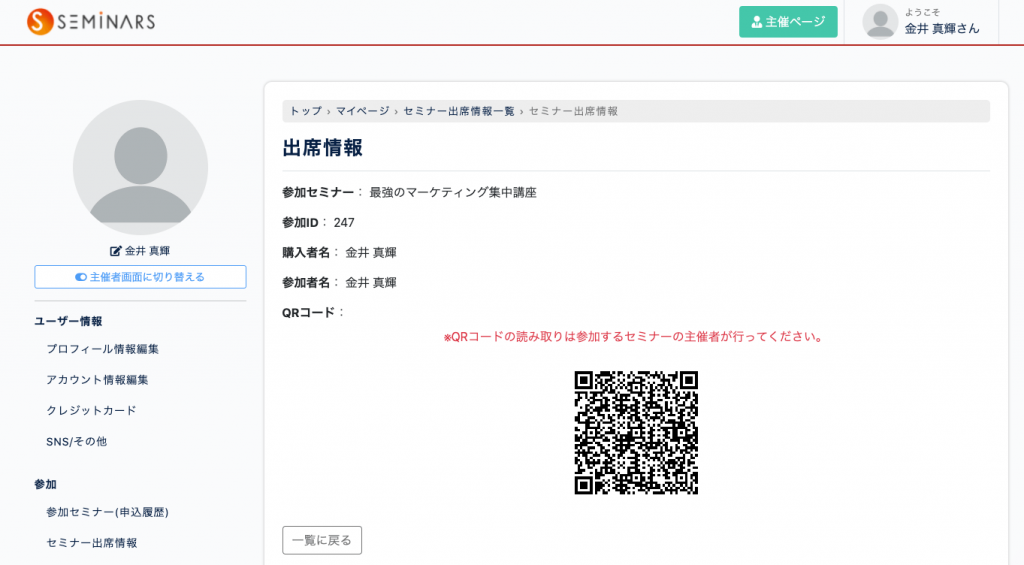Open アカウント情報編集 in the sidebar
The width and height of the screenshot is (1024, 565).
point(97,379)
